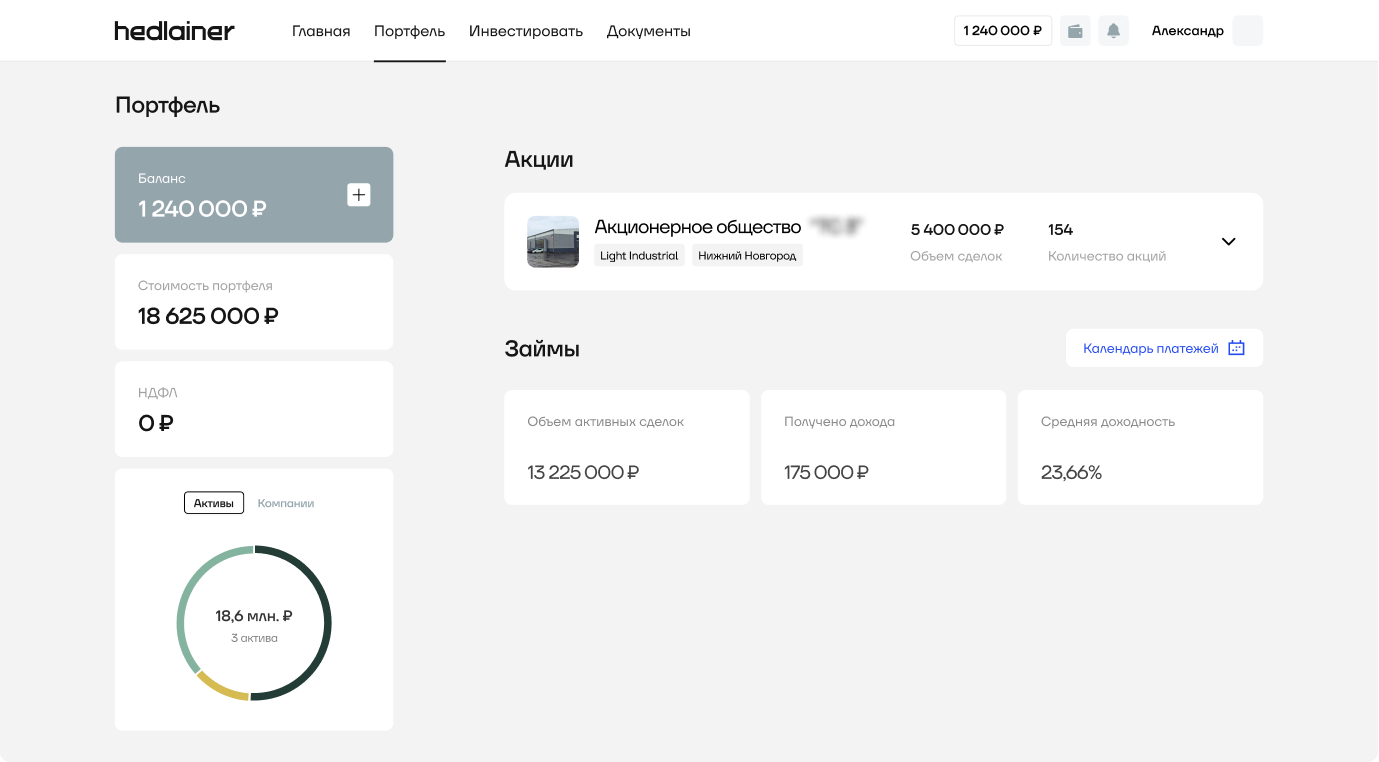The height and width of the screenshot is (762, 1379).
Task: Open notifications bell icon
Action: (1113, 31)
